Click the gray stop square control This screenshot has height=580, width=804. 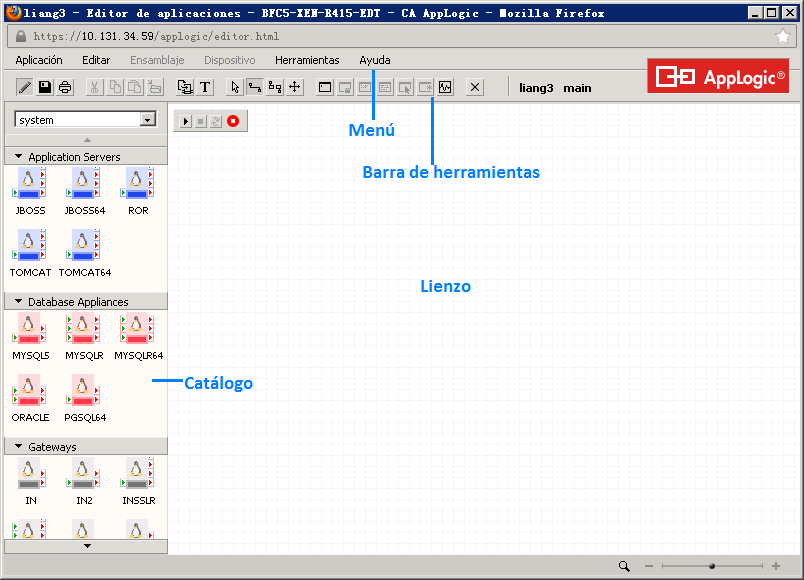(x=201, y=121)
